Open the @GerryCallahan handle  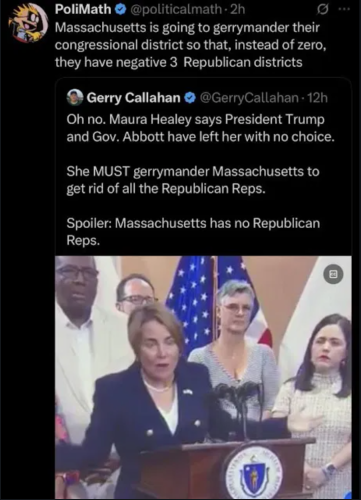click(x=249, y=98)
